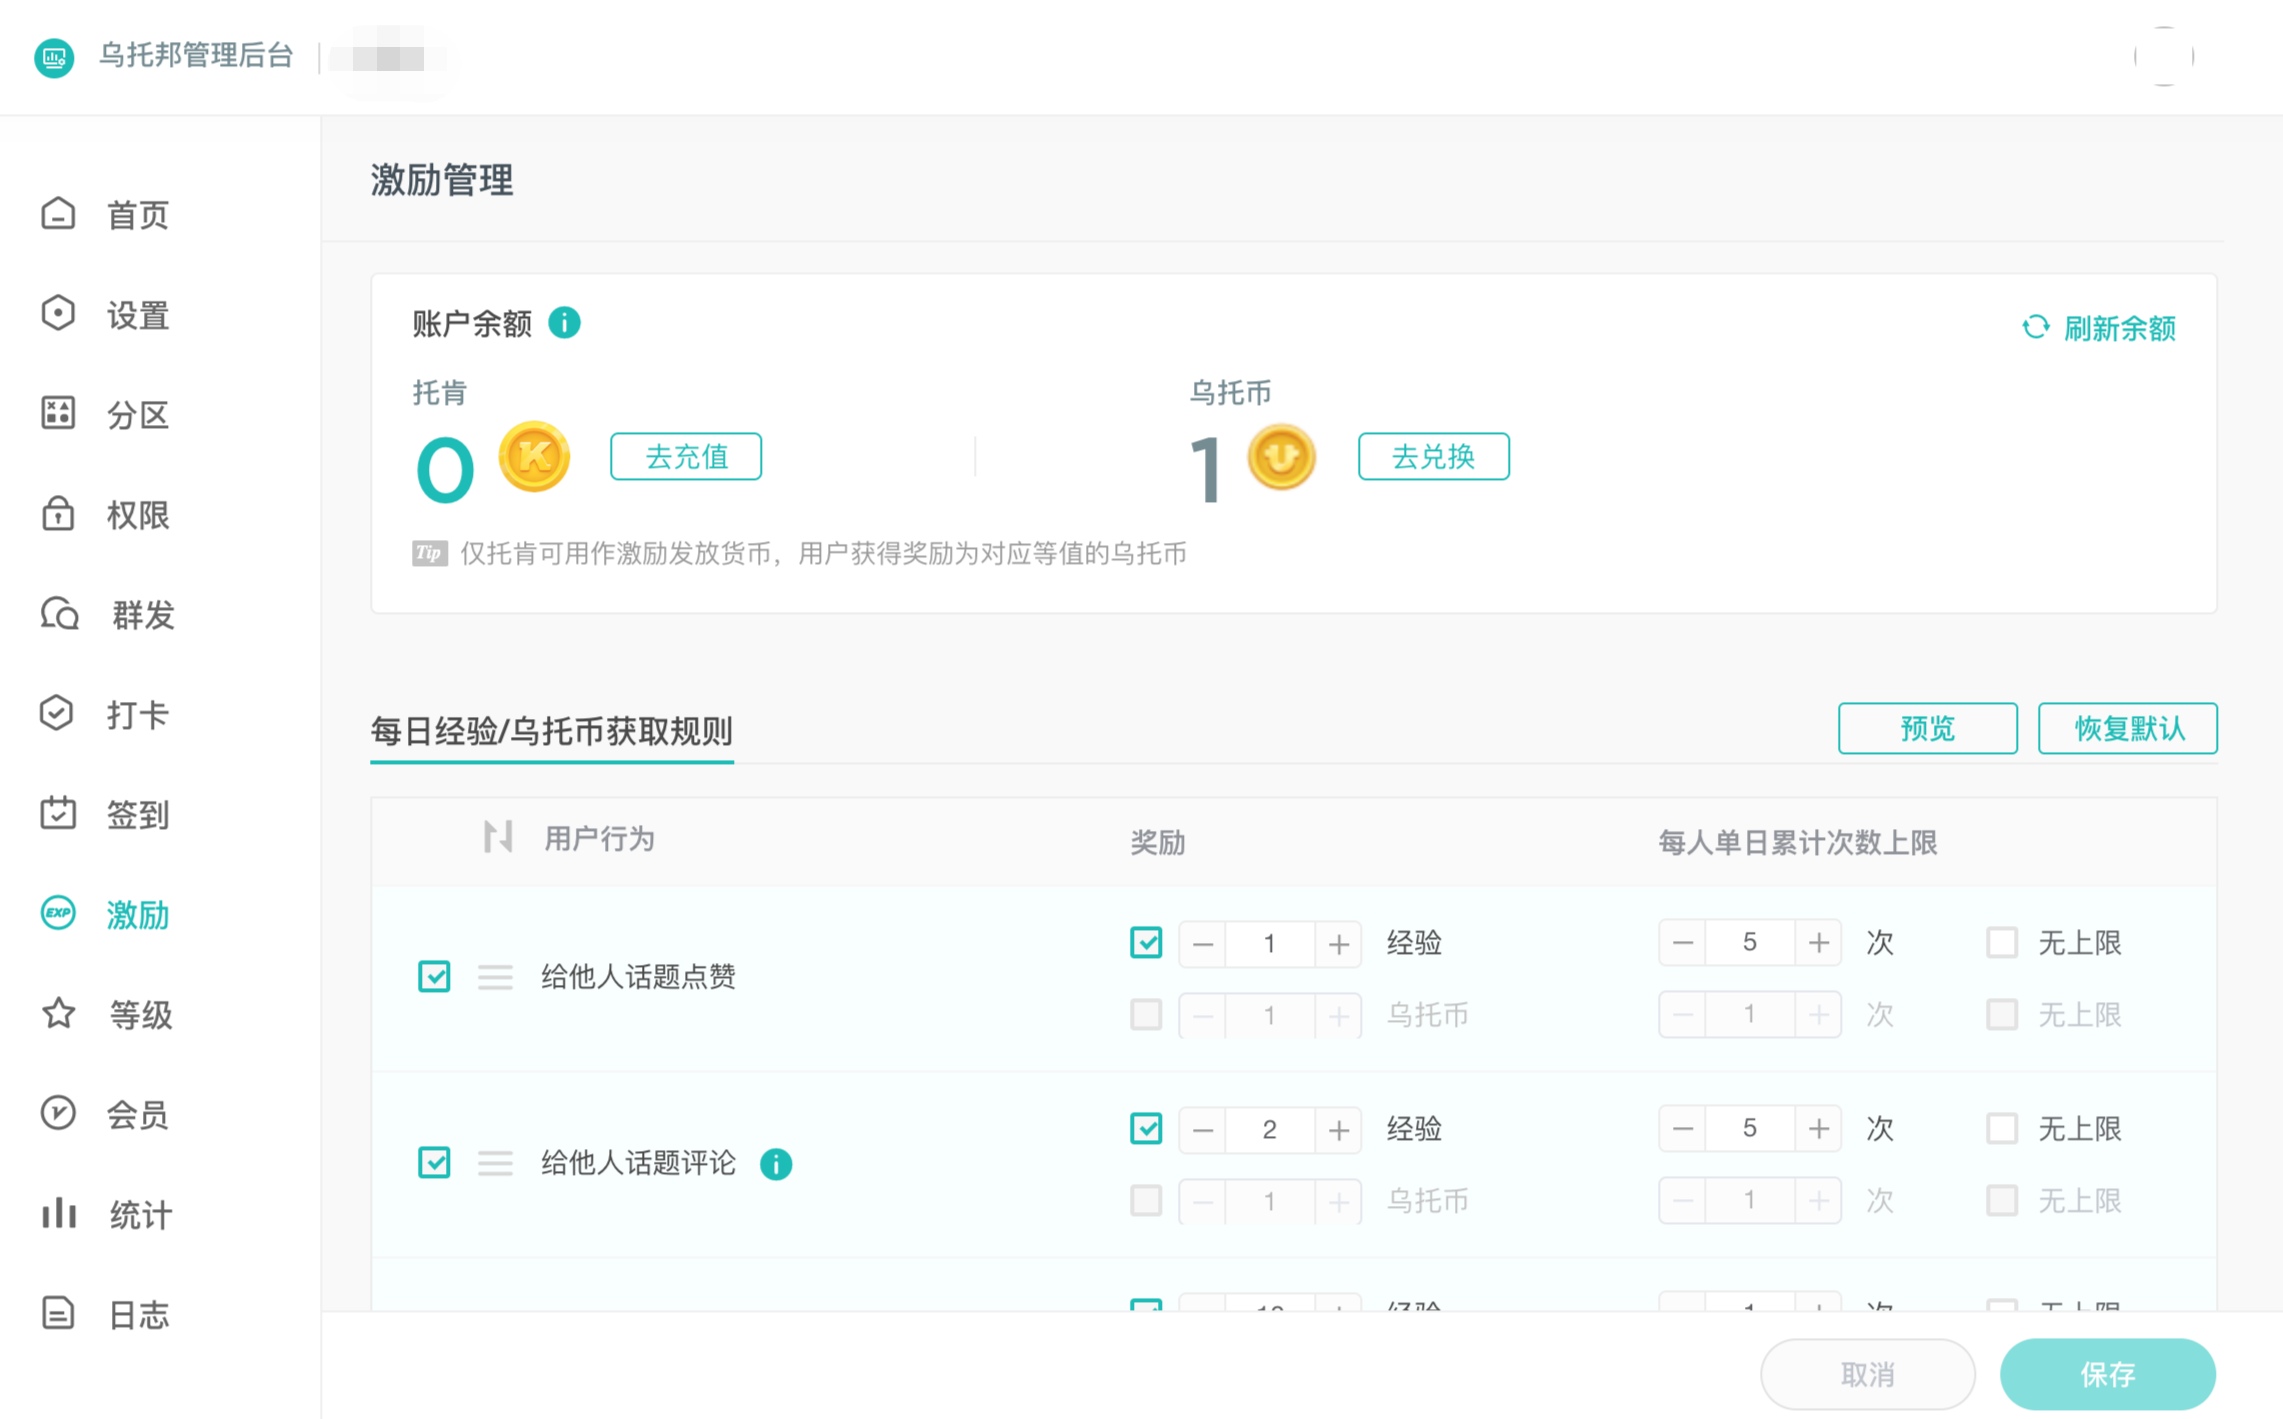2283x1419 pixels.
Task: Click the 经验 value field for 给他人话题点赞
Action: click(1269, 943)
